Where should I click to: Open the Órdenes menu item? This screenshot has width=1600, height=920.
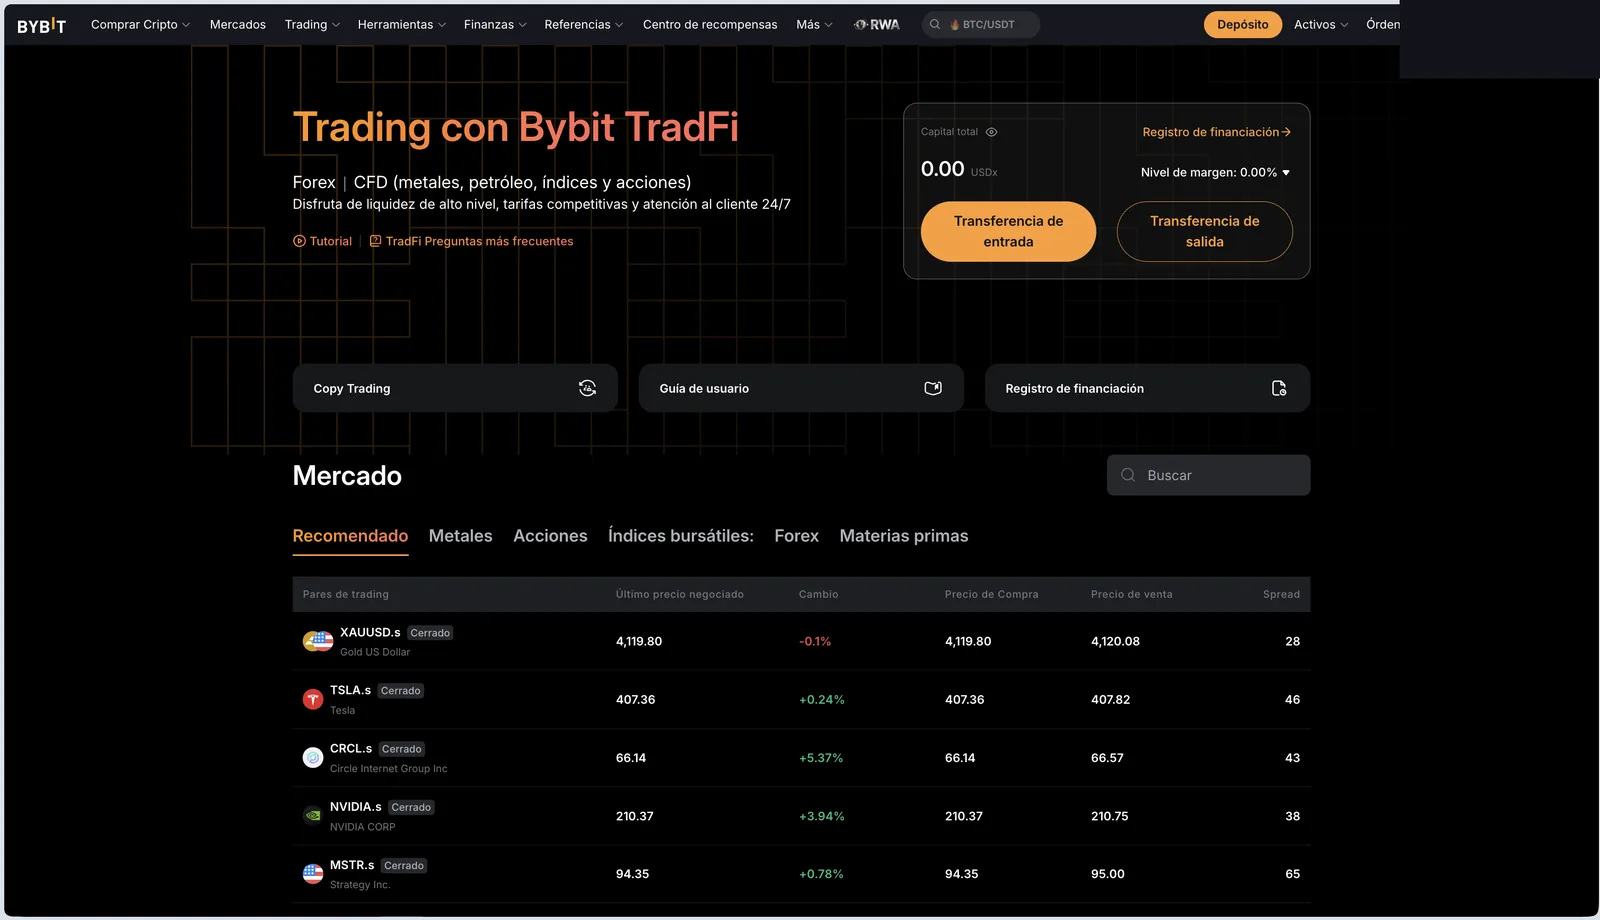(x=1383, y=25)
